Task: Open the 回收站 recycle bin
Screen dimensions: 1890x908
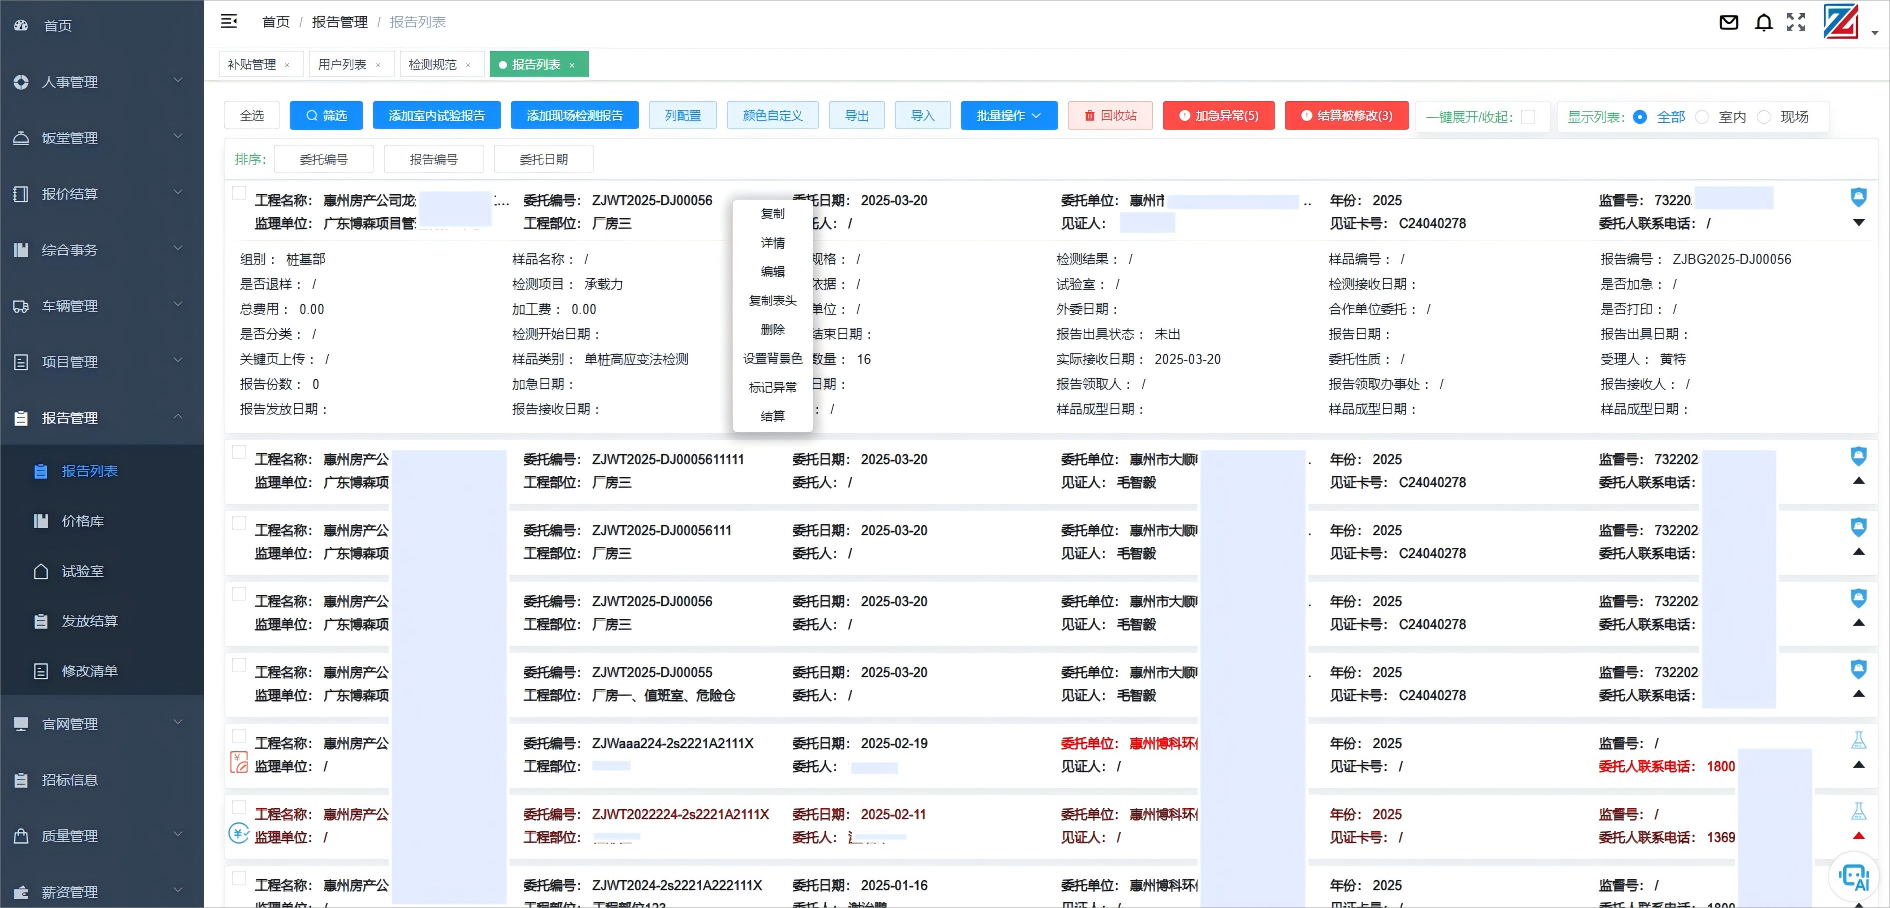Action: pyautogui.click(x=1110, y=115)
